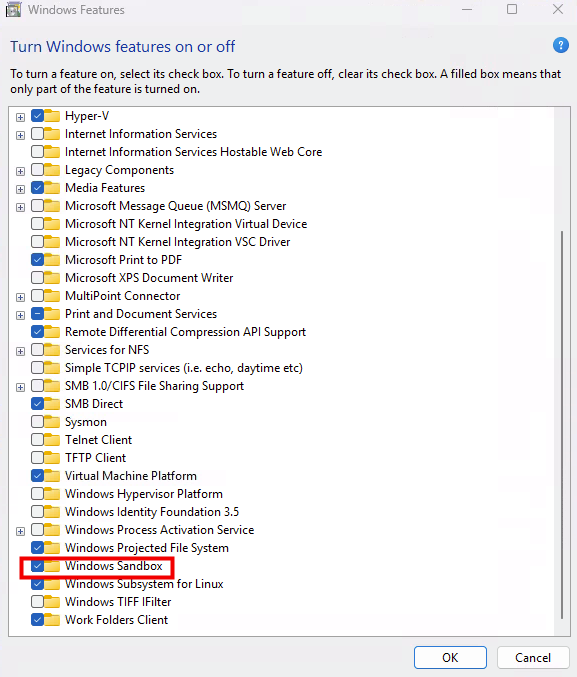
Task: Expand SMB 1.0/CIFS File Sharing Support
Action: pyautogui.click(x=20, y=387)
